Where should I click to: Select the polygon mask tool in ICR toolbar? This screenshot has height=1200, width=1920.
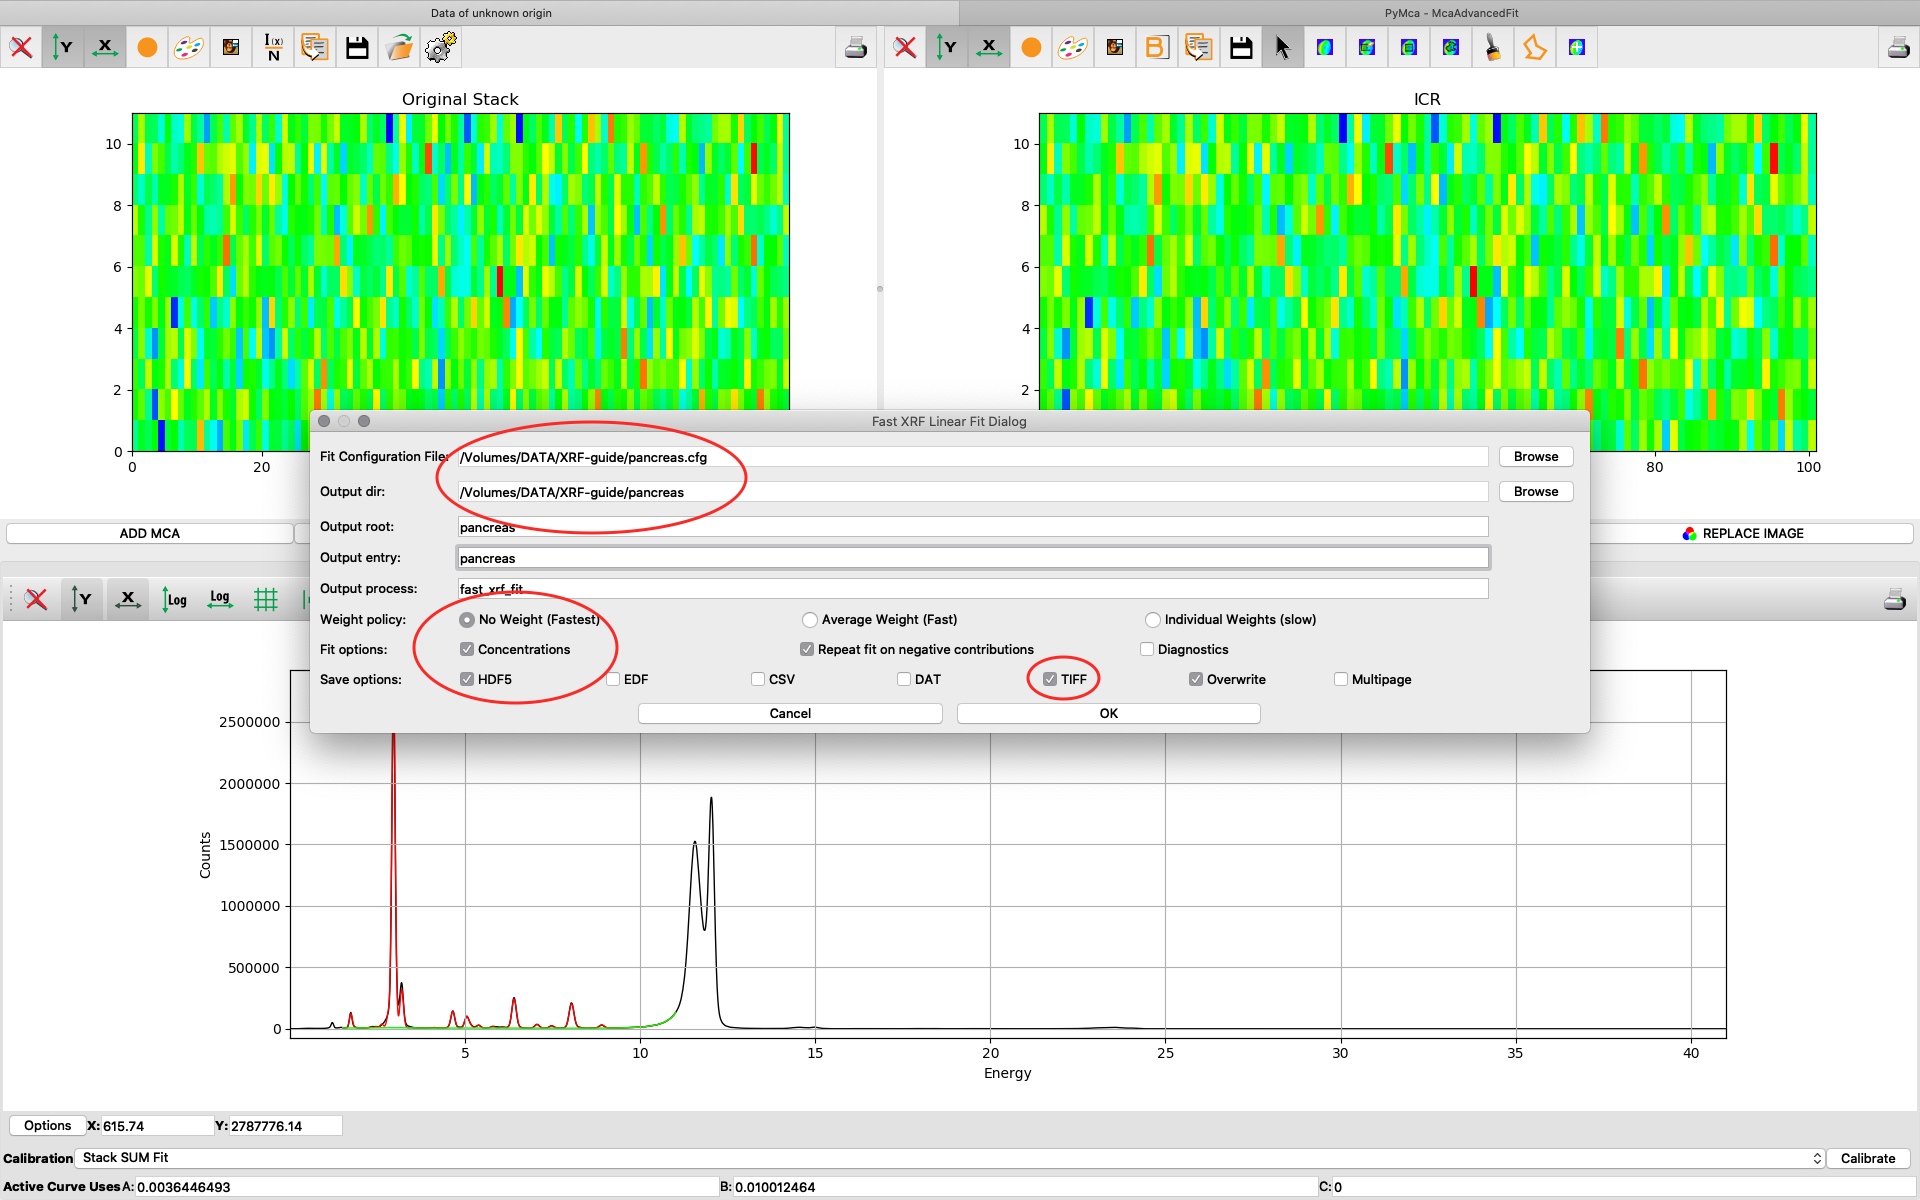tap(1534, 47)
